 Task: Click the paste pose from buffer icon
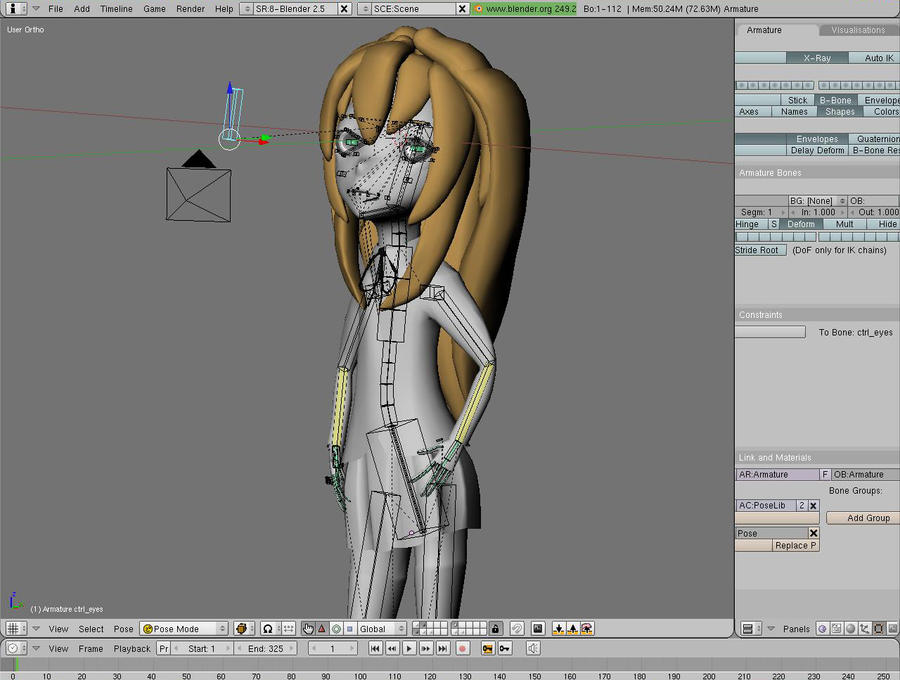573,628
